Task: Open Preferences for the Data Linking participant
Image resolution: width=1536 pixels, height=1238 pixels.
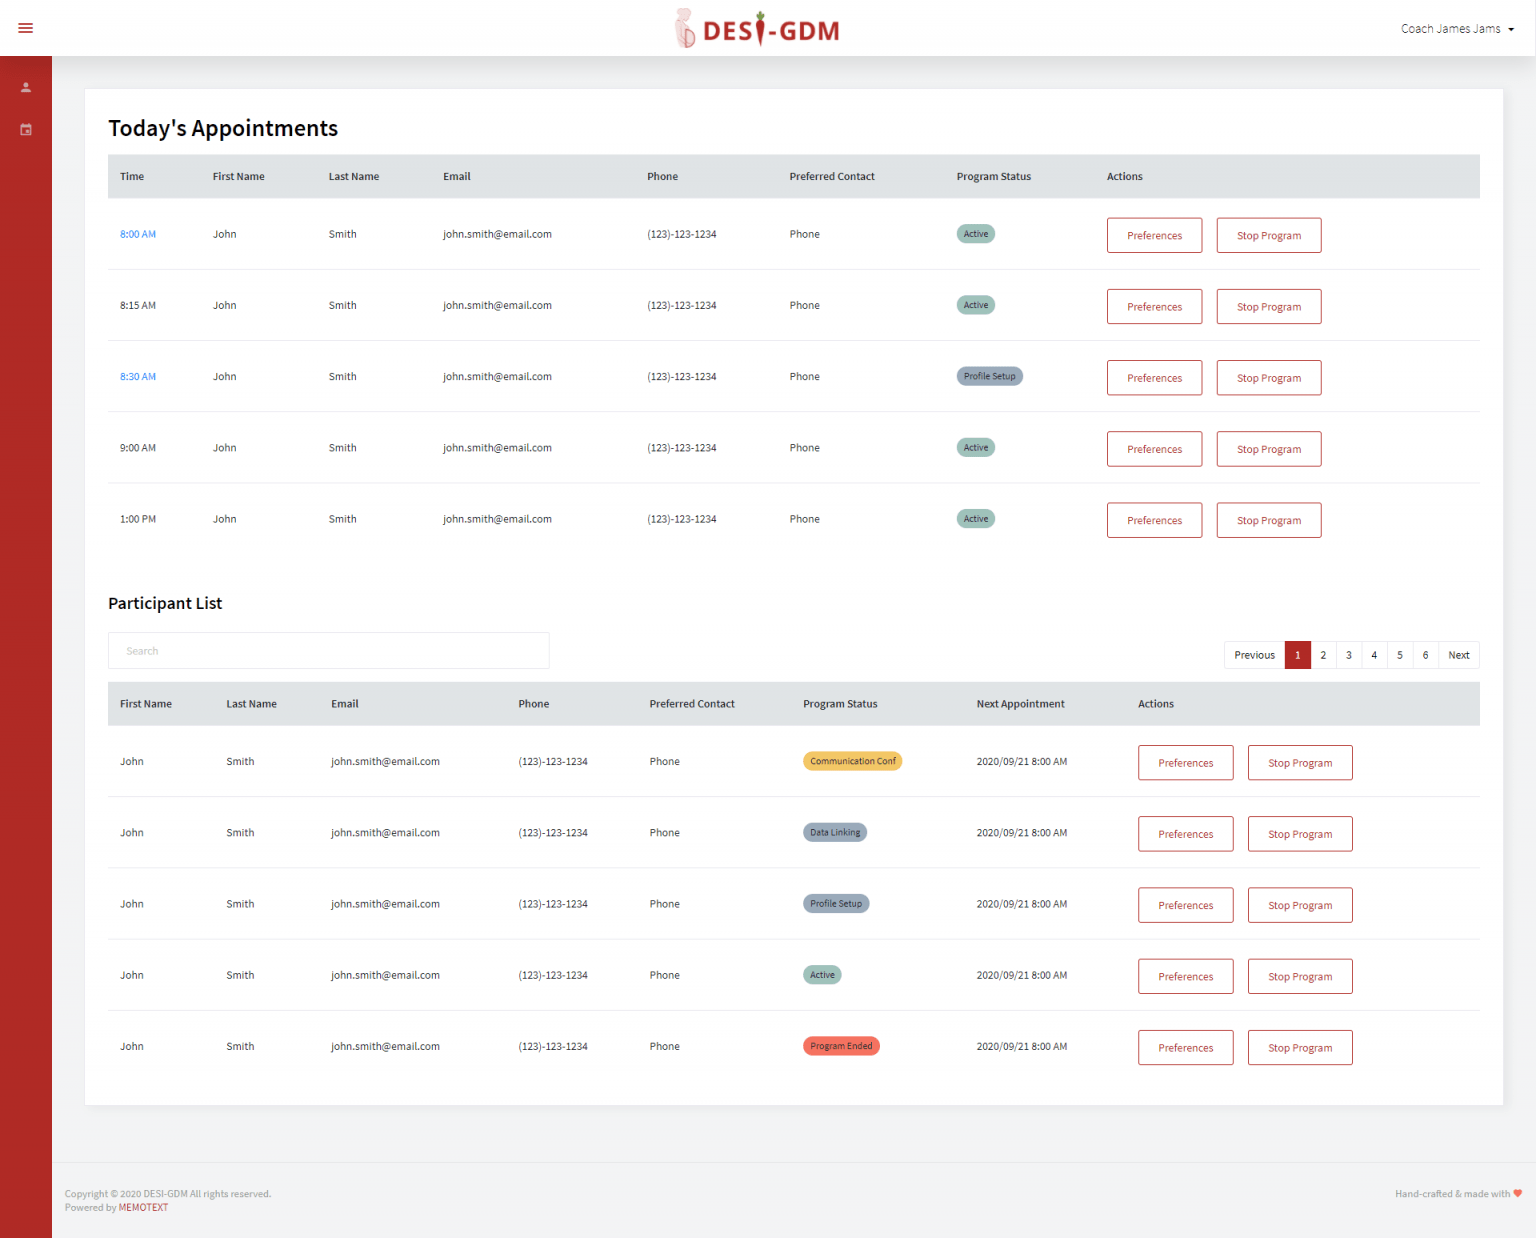Action: tap(1185, 834)
